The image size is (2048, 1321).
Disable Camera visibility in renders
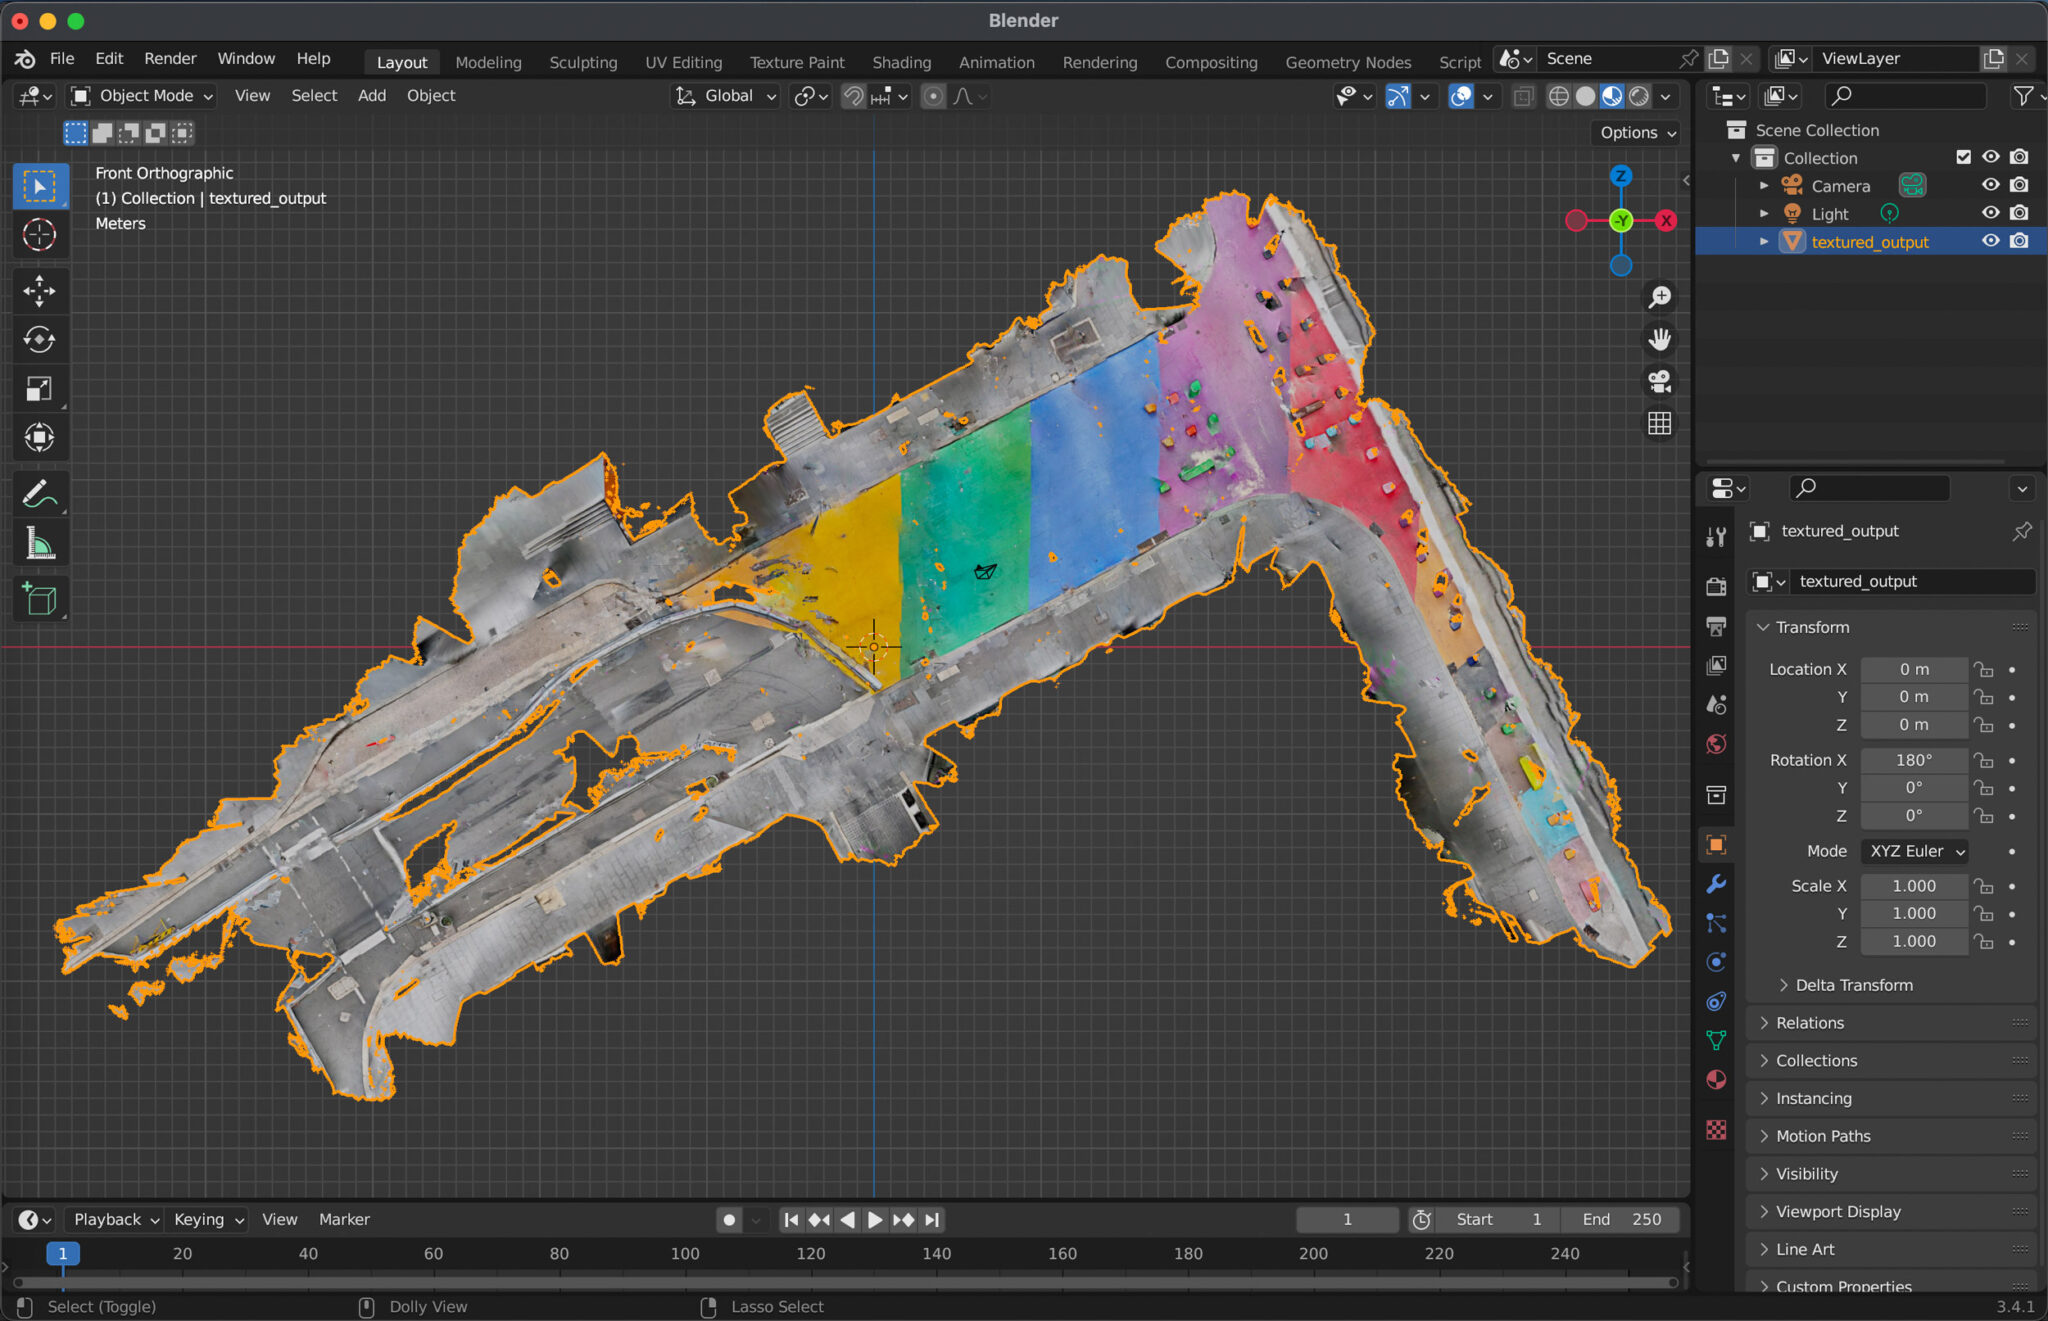pos(2020,184)
